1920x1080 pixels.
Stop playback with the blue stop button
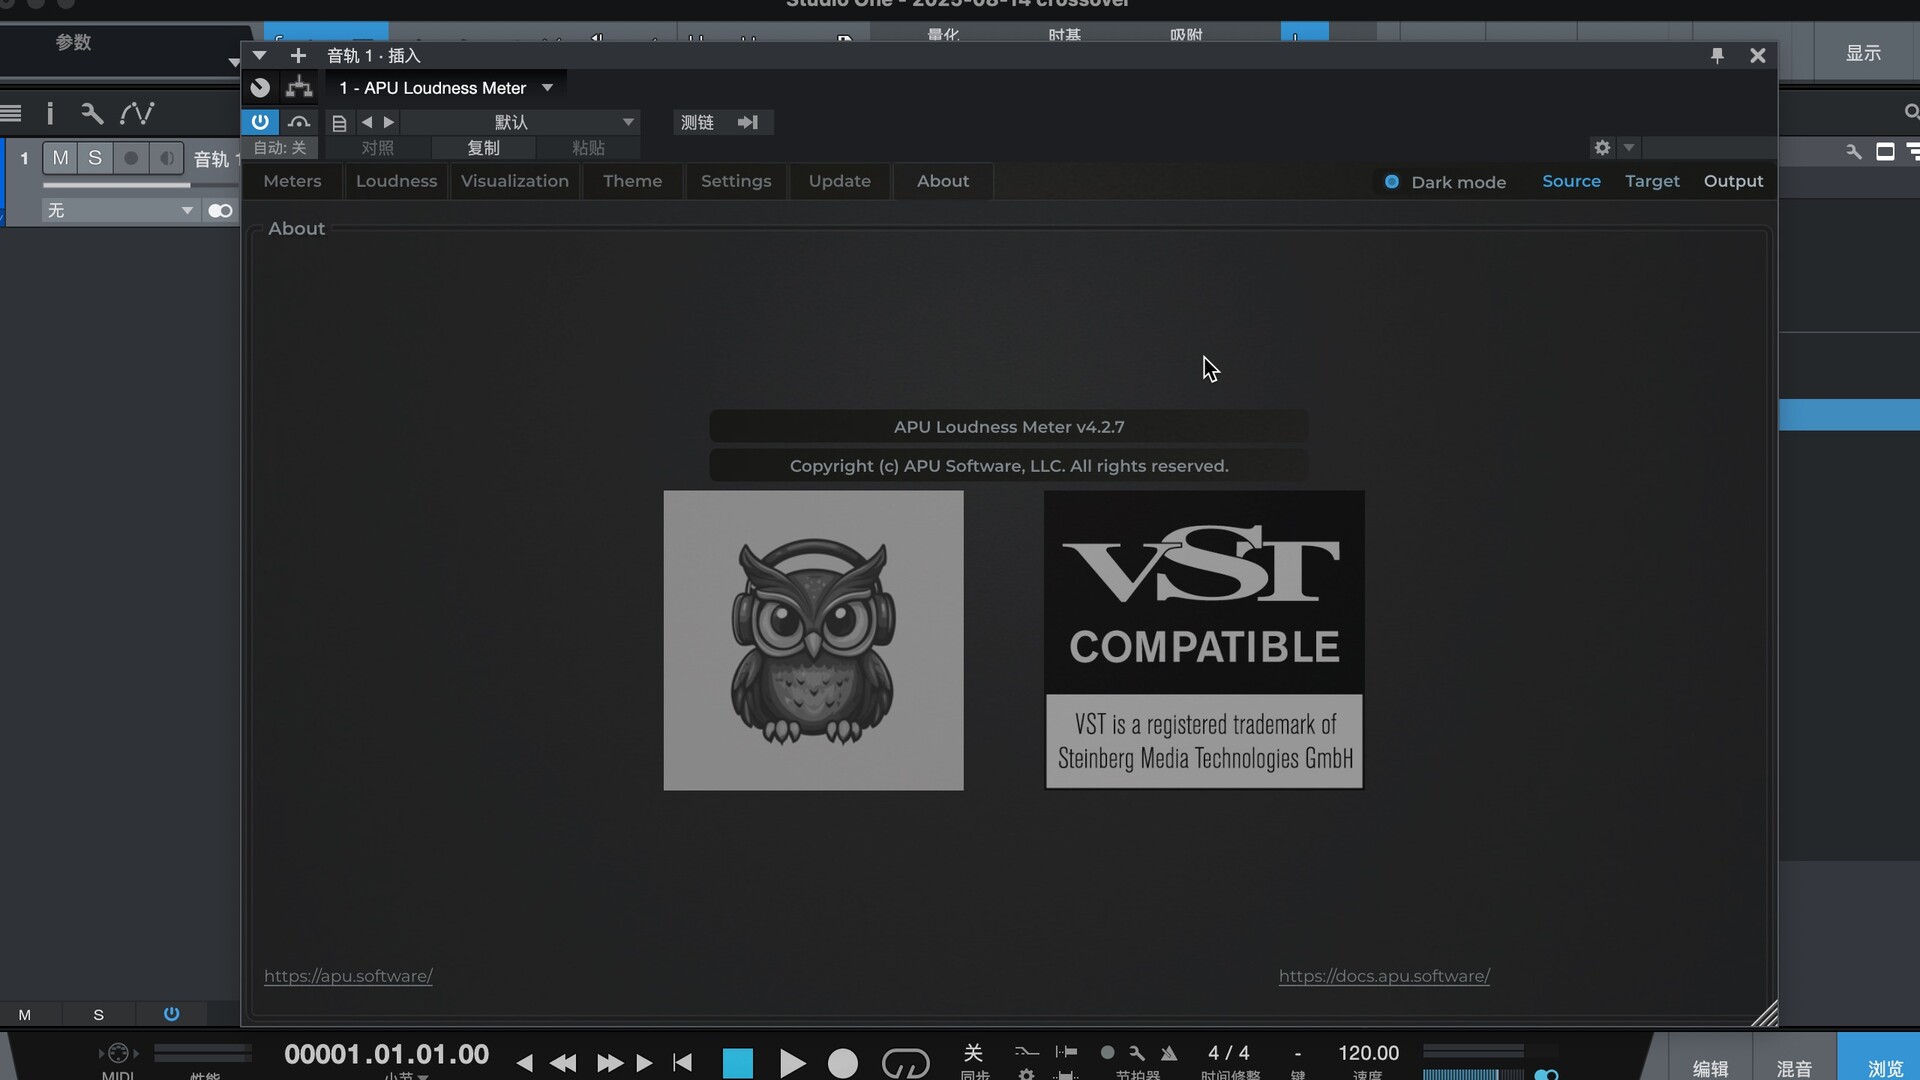[x=738, y=1063]
